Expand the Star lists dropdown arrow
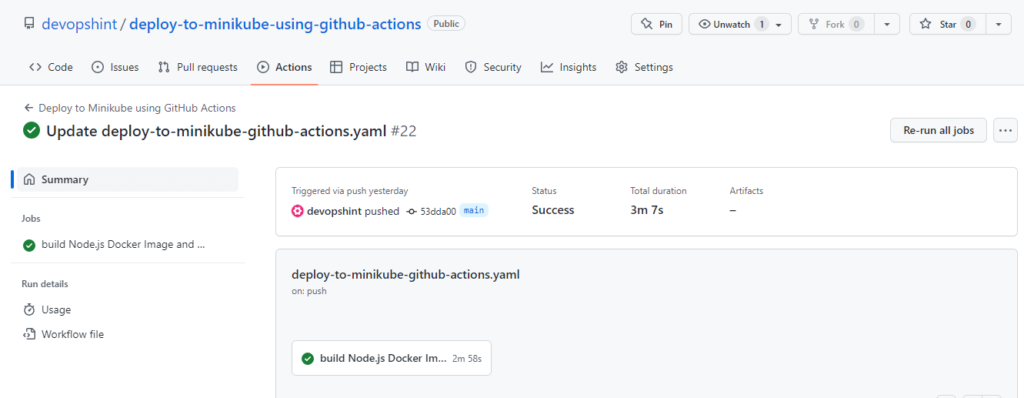This screenshot has width=1024, height=398. 999,24
